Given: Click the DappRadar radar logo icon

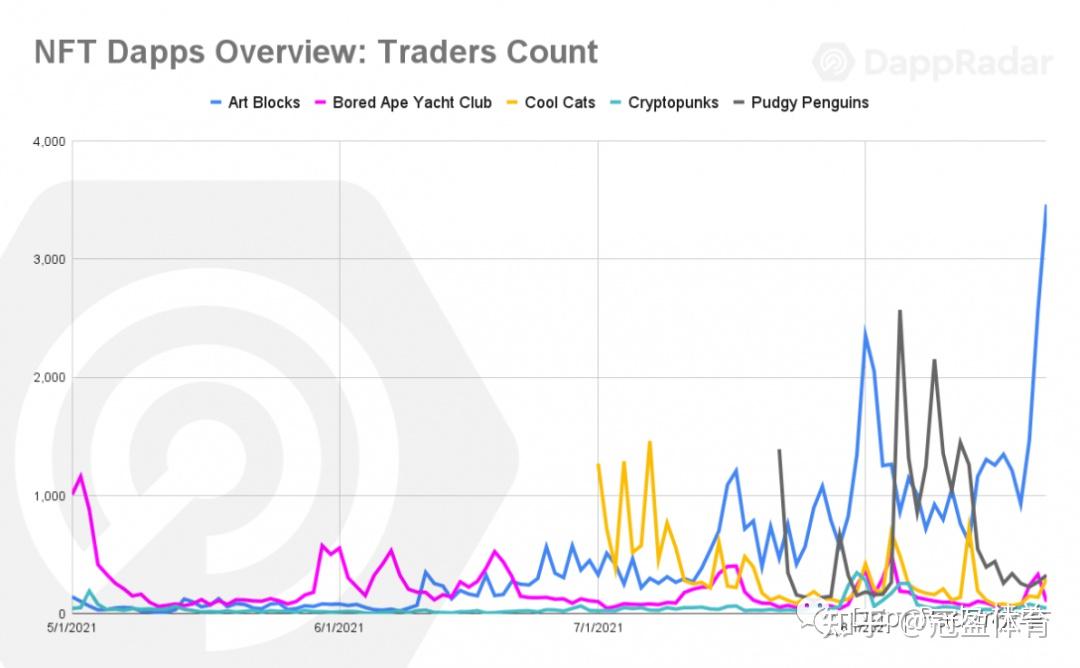Looking at the screenshot, I should click(x=833, y=62).
